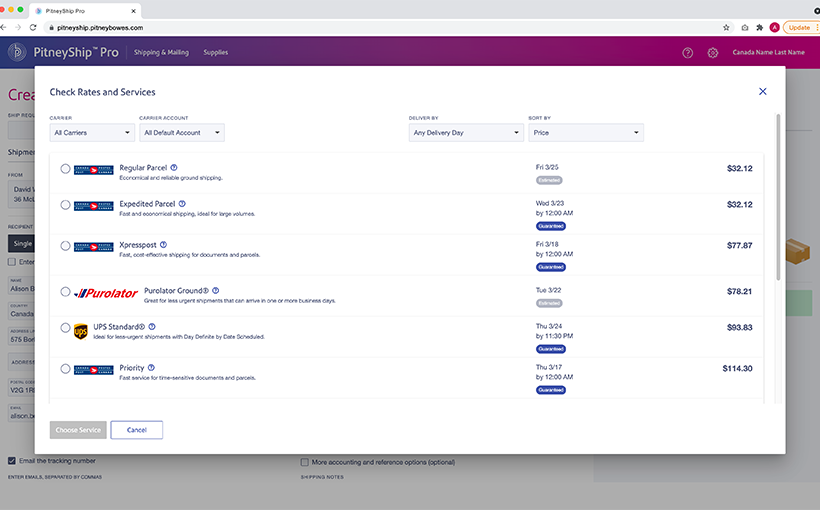Click the Priority service name
Image resolution: width=820 pixels, height=510 pixels.
[132, 367]
